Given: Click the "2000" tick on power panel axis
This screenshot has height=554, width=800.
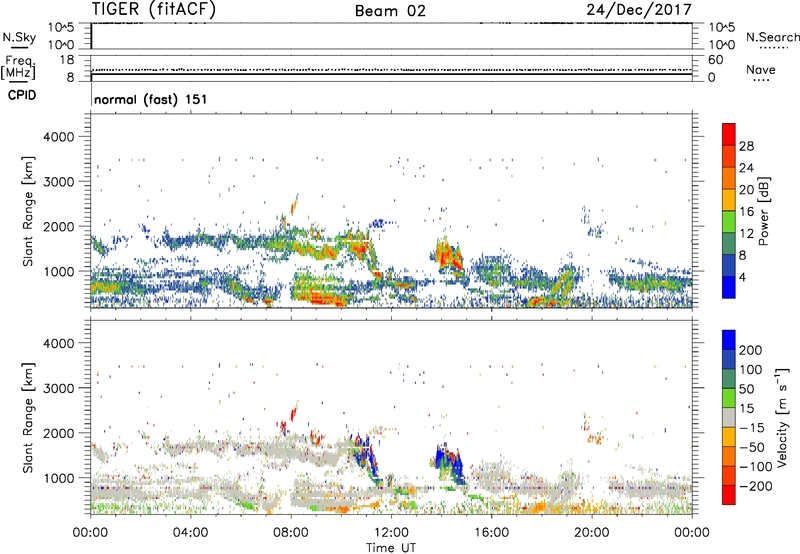Looking at the screenshot, I should (58, 226).
